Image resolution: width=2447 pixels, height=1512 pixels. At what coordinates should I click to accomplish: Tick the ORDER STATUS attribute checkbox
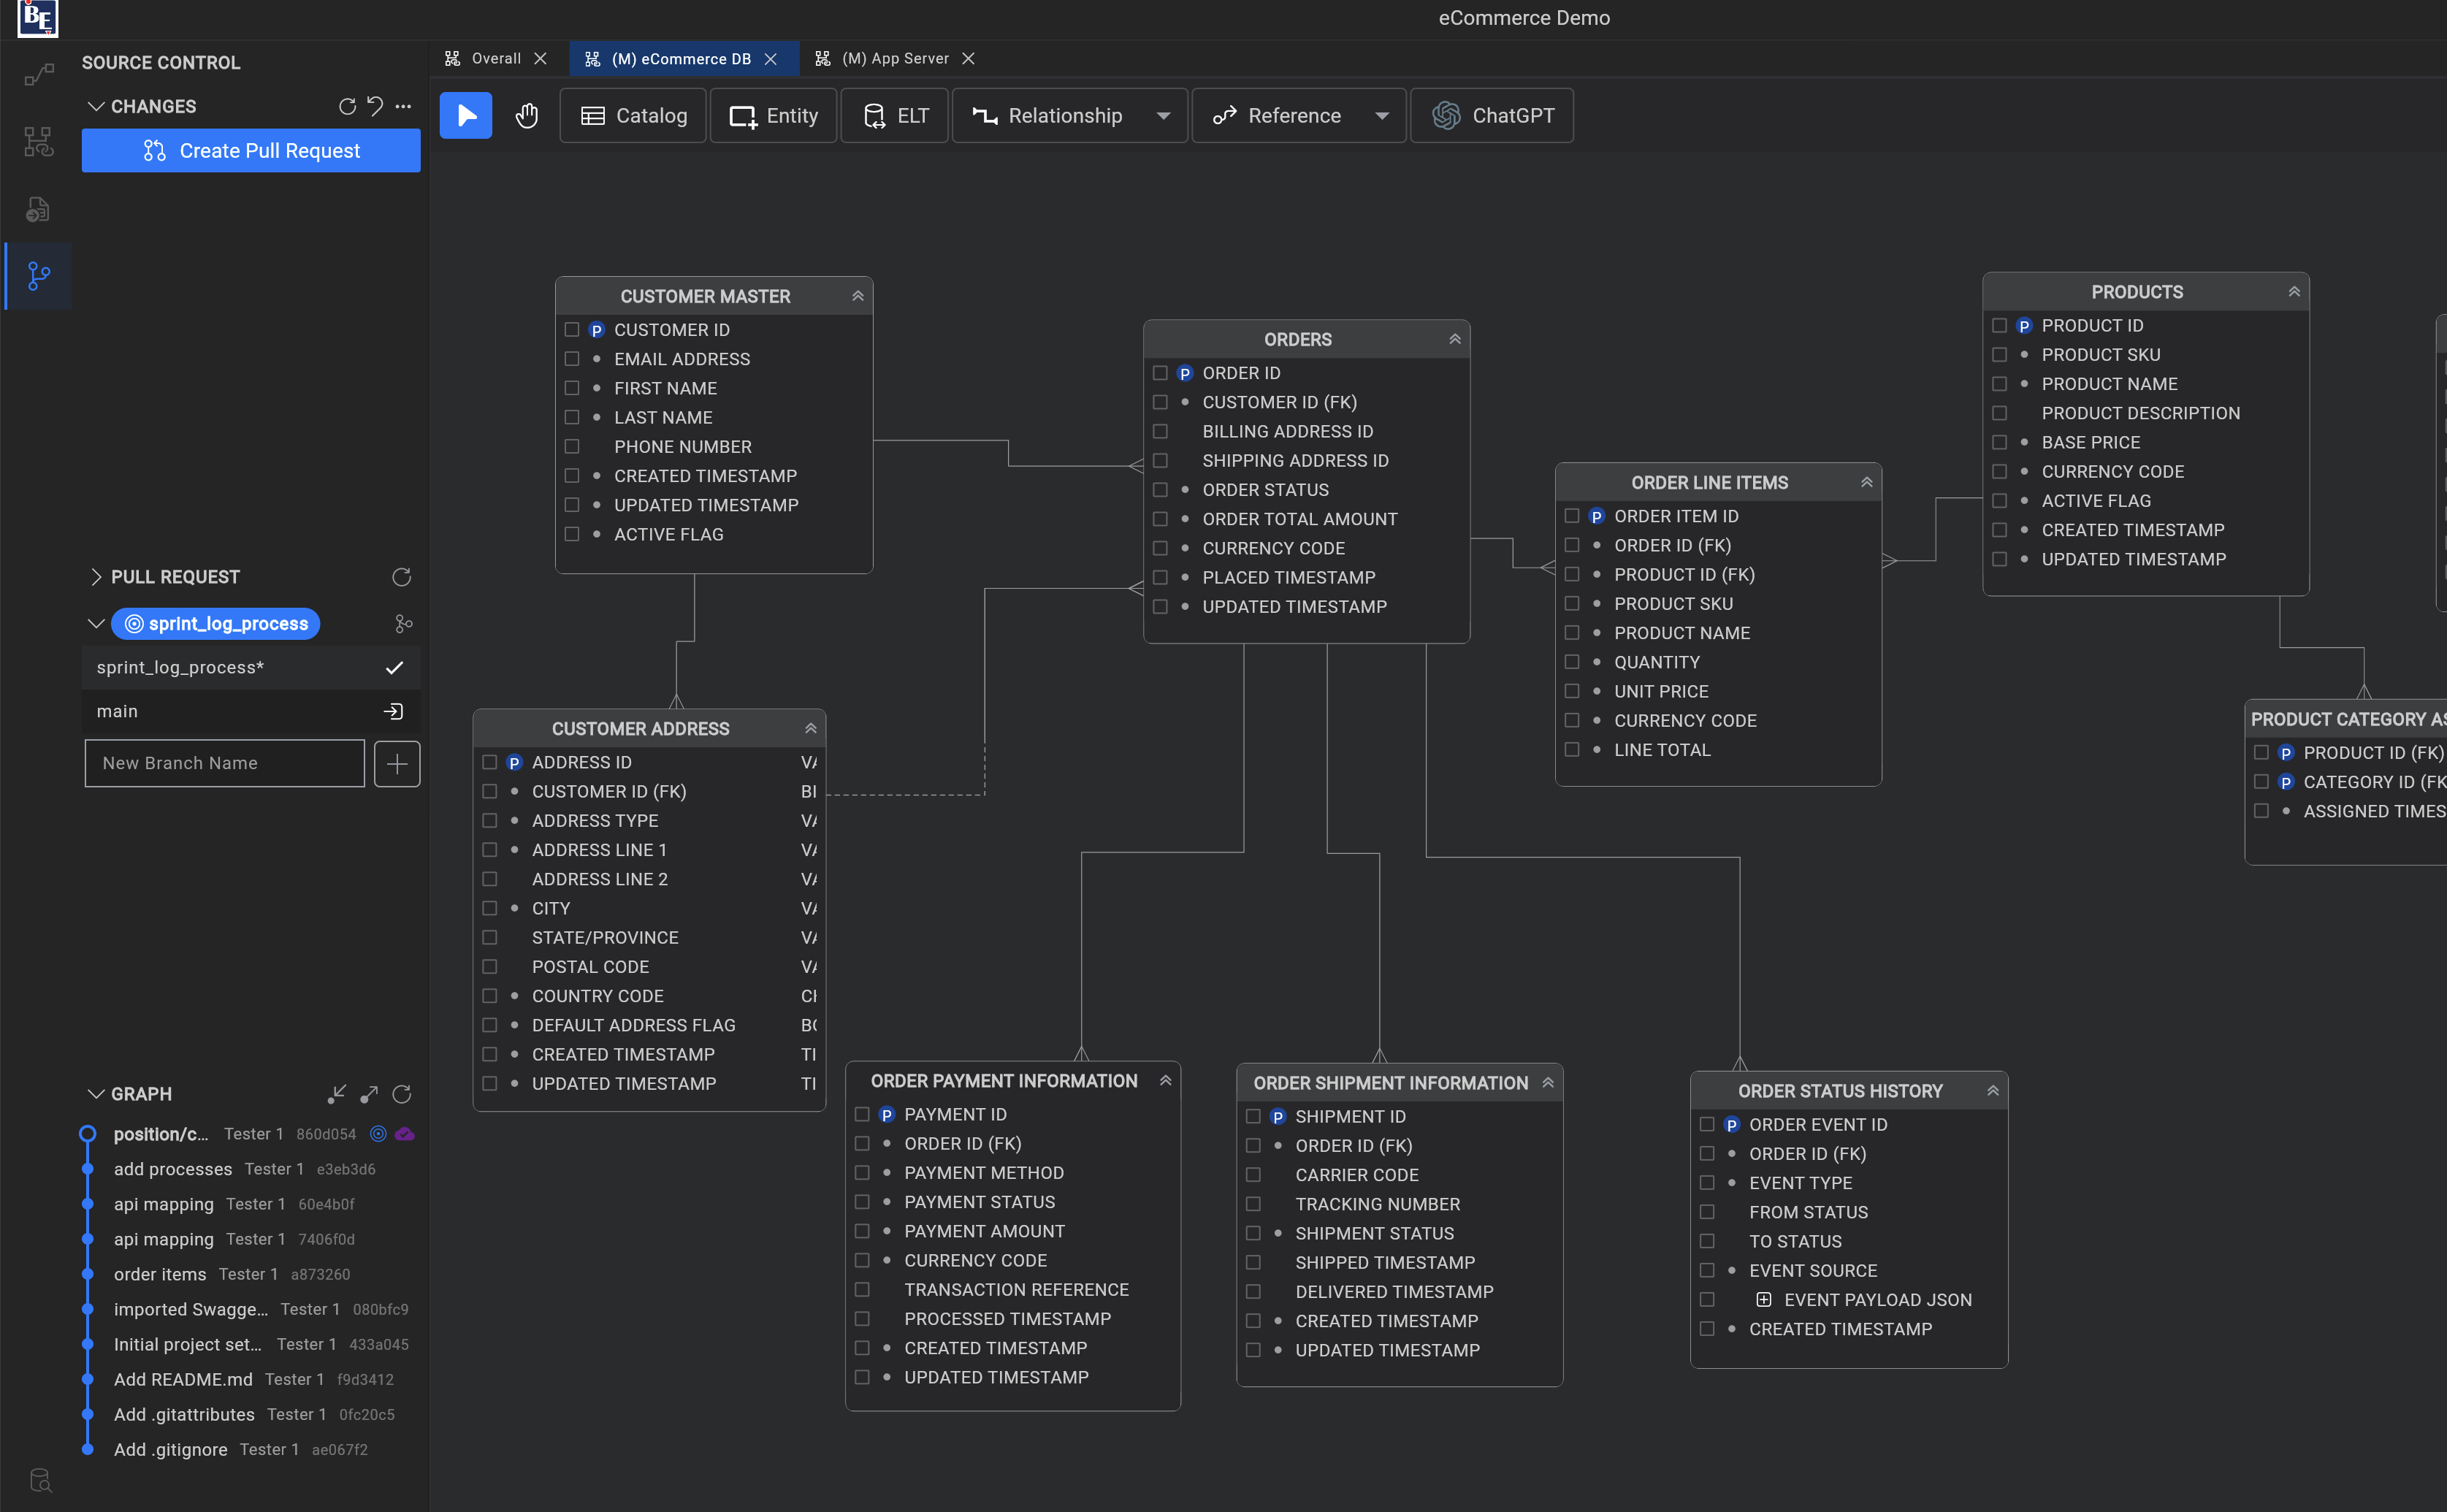(x=1160, y=490)
